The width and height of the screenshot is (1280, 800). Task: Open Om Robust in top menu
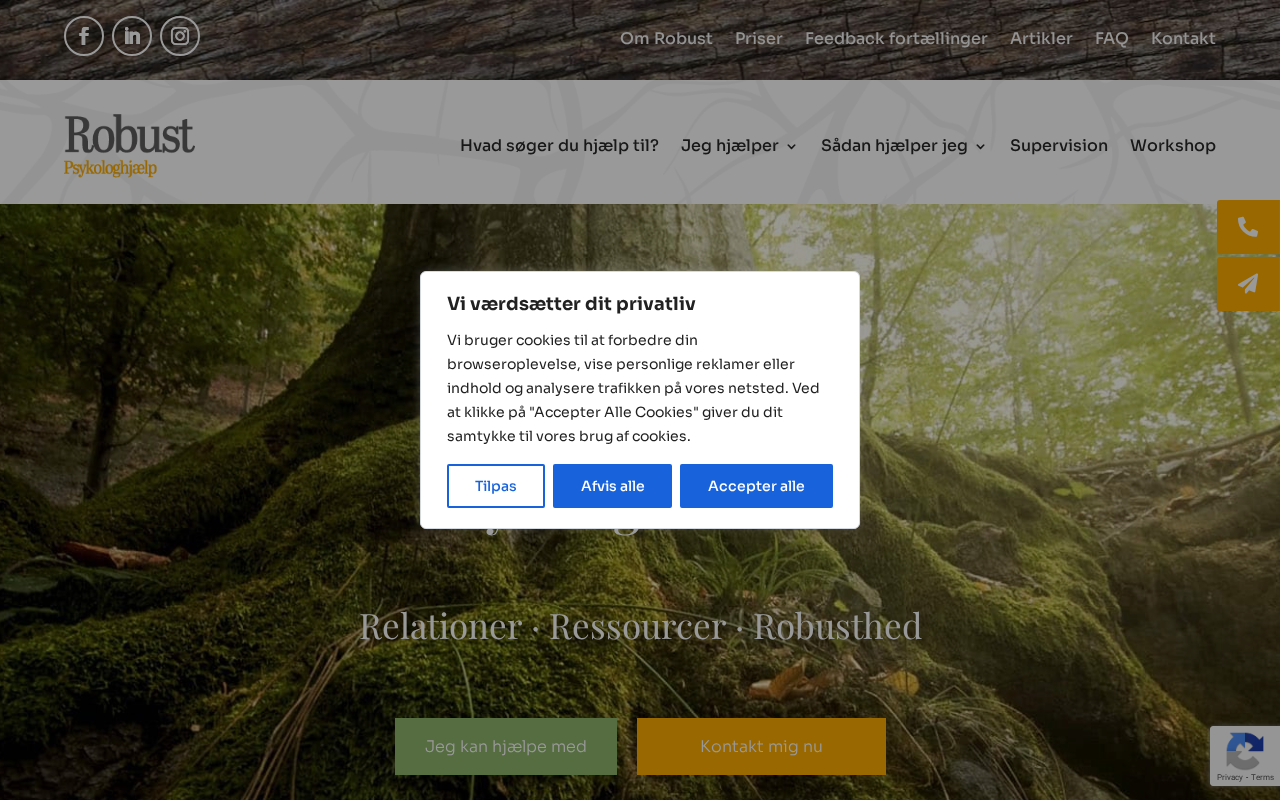pos(666,38)
